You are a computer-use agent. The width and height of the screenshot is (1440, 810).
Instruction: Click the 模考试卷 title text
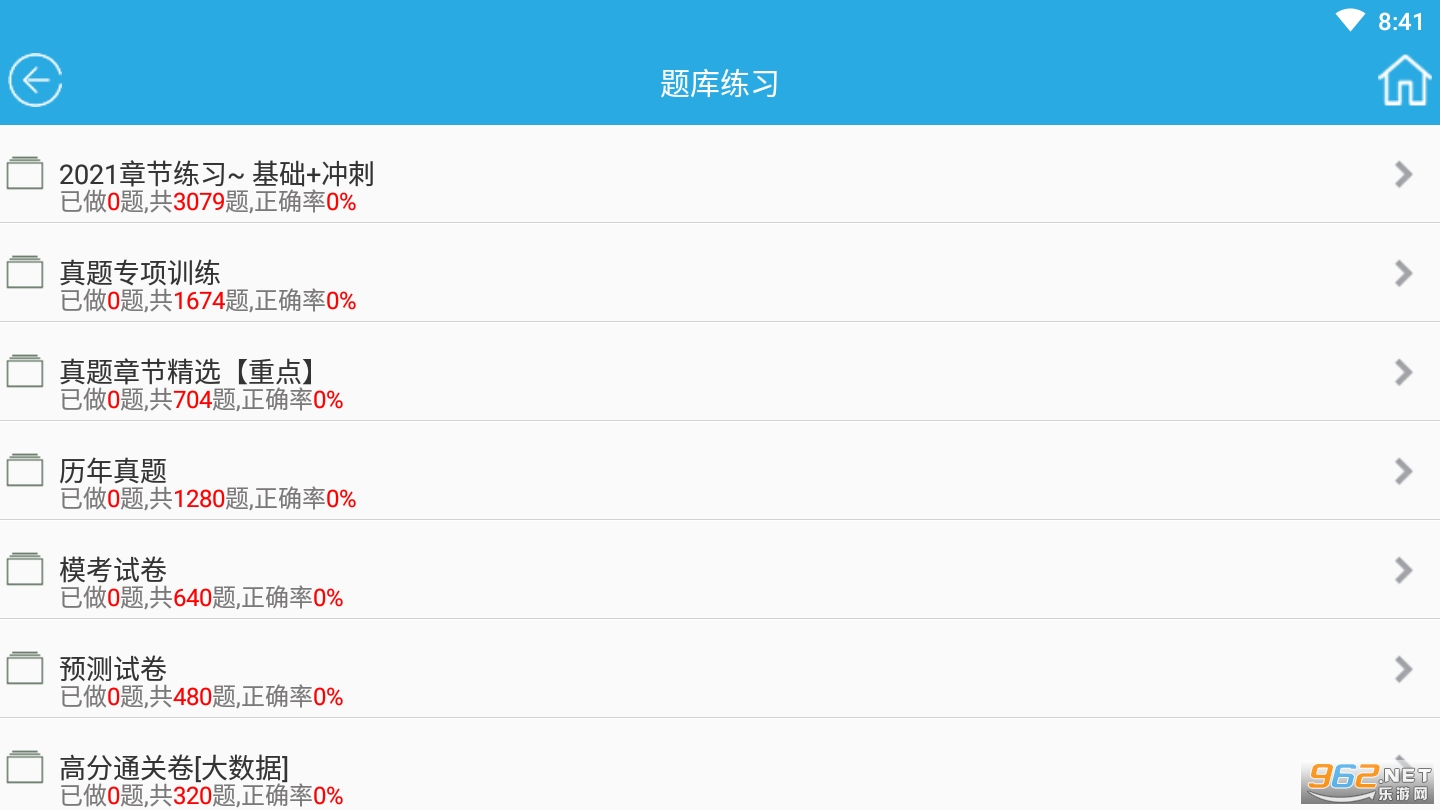113,570
